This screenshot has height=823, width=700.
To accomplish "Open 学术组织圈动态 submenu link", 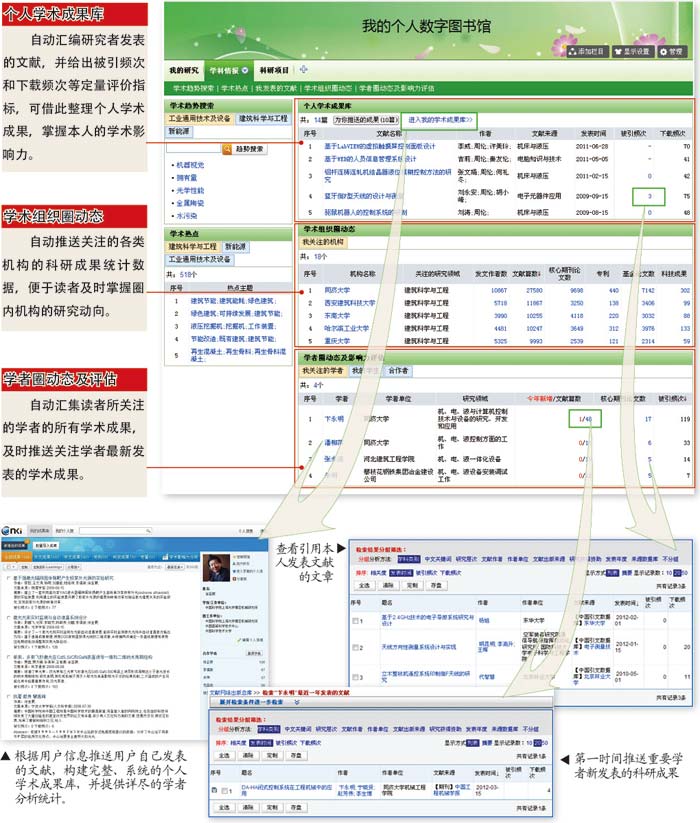I will (328, 88).
